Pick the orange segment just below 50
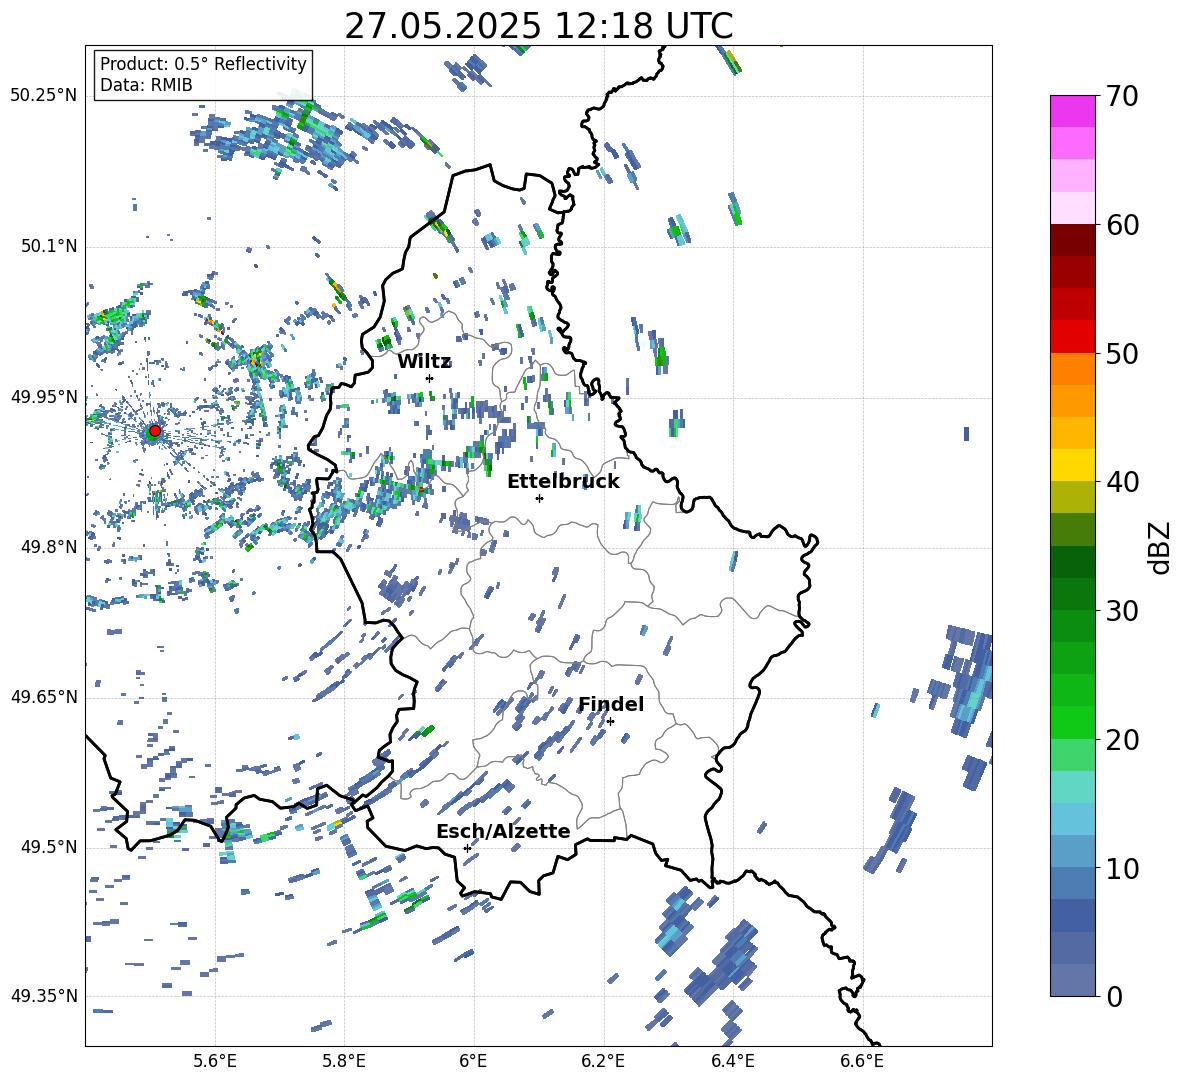 (1072, 368)
